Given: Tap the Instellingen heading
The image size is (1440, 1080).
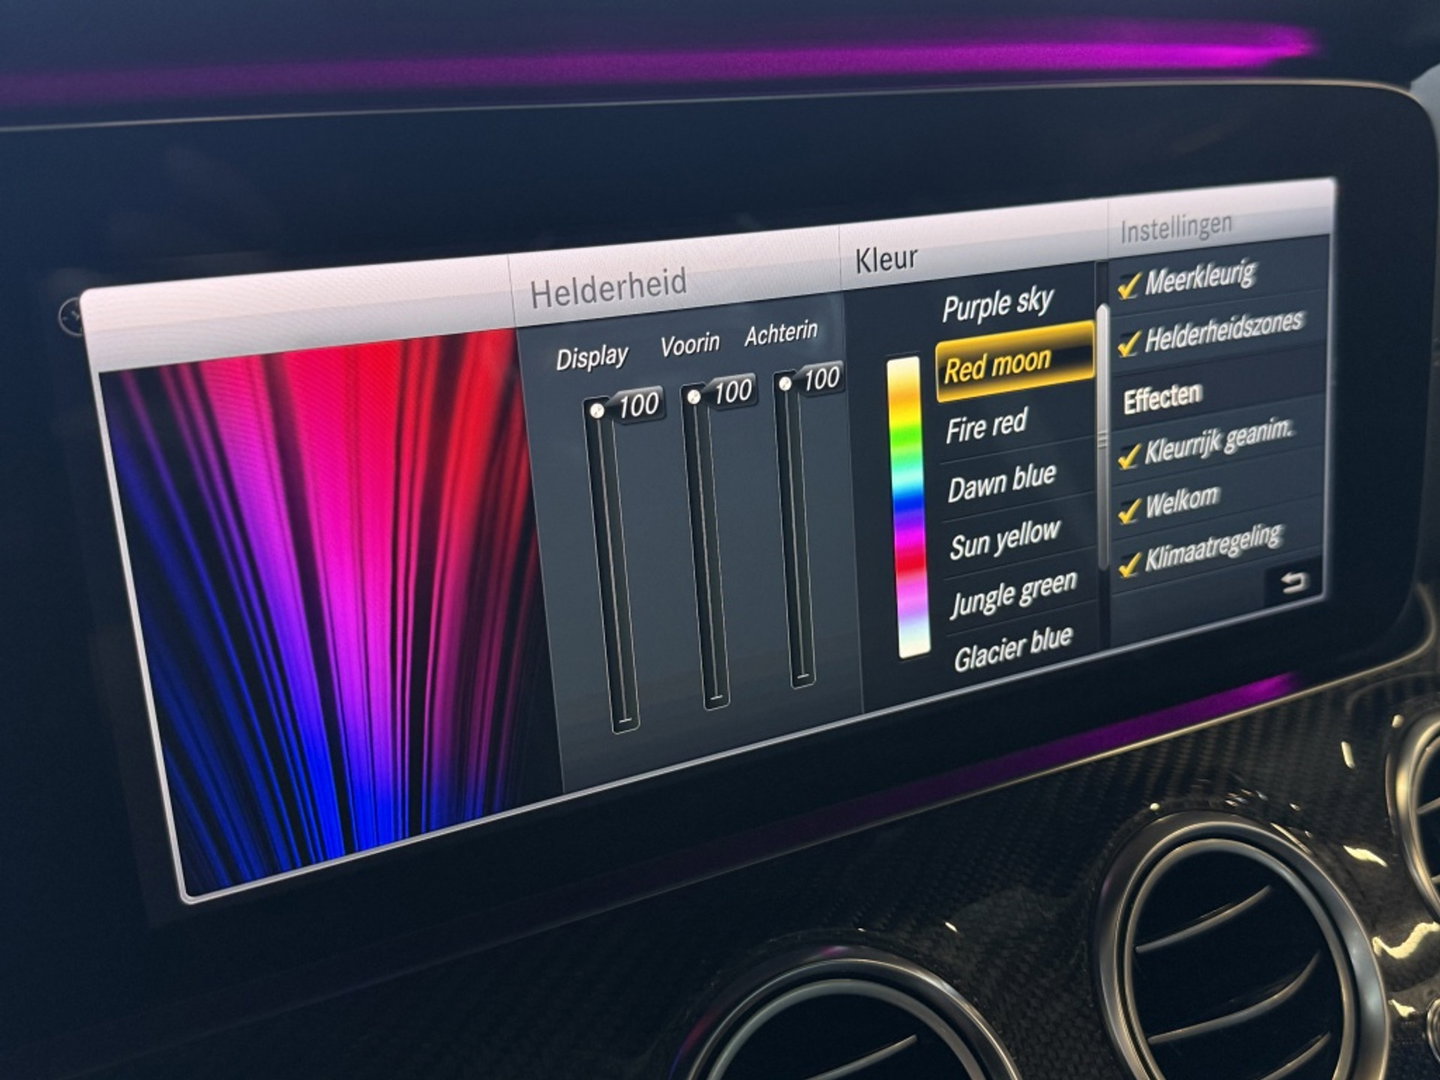Looking at the screenshot, I should [1176, 229].
